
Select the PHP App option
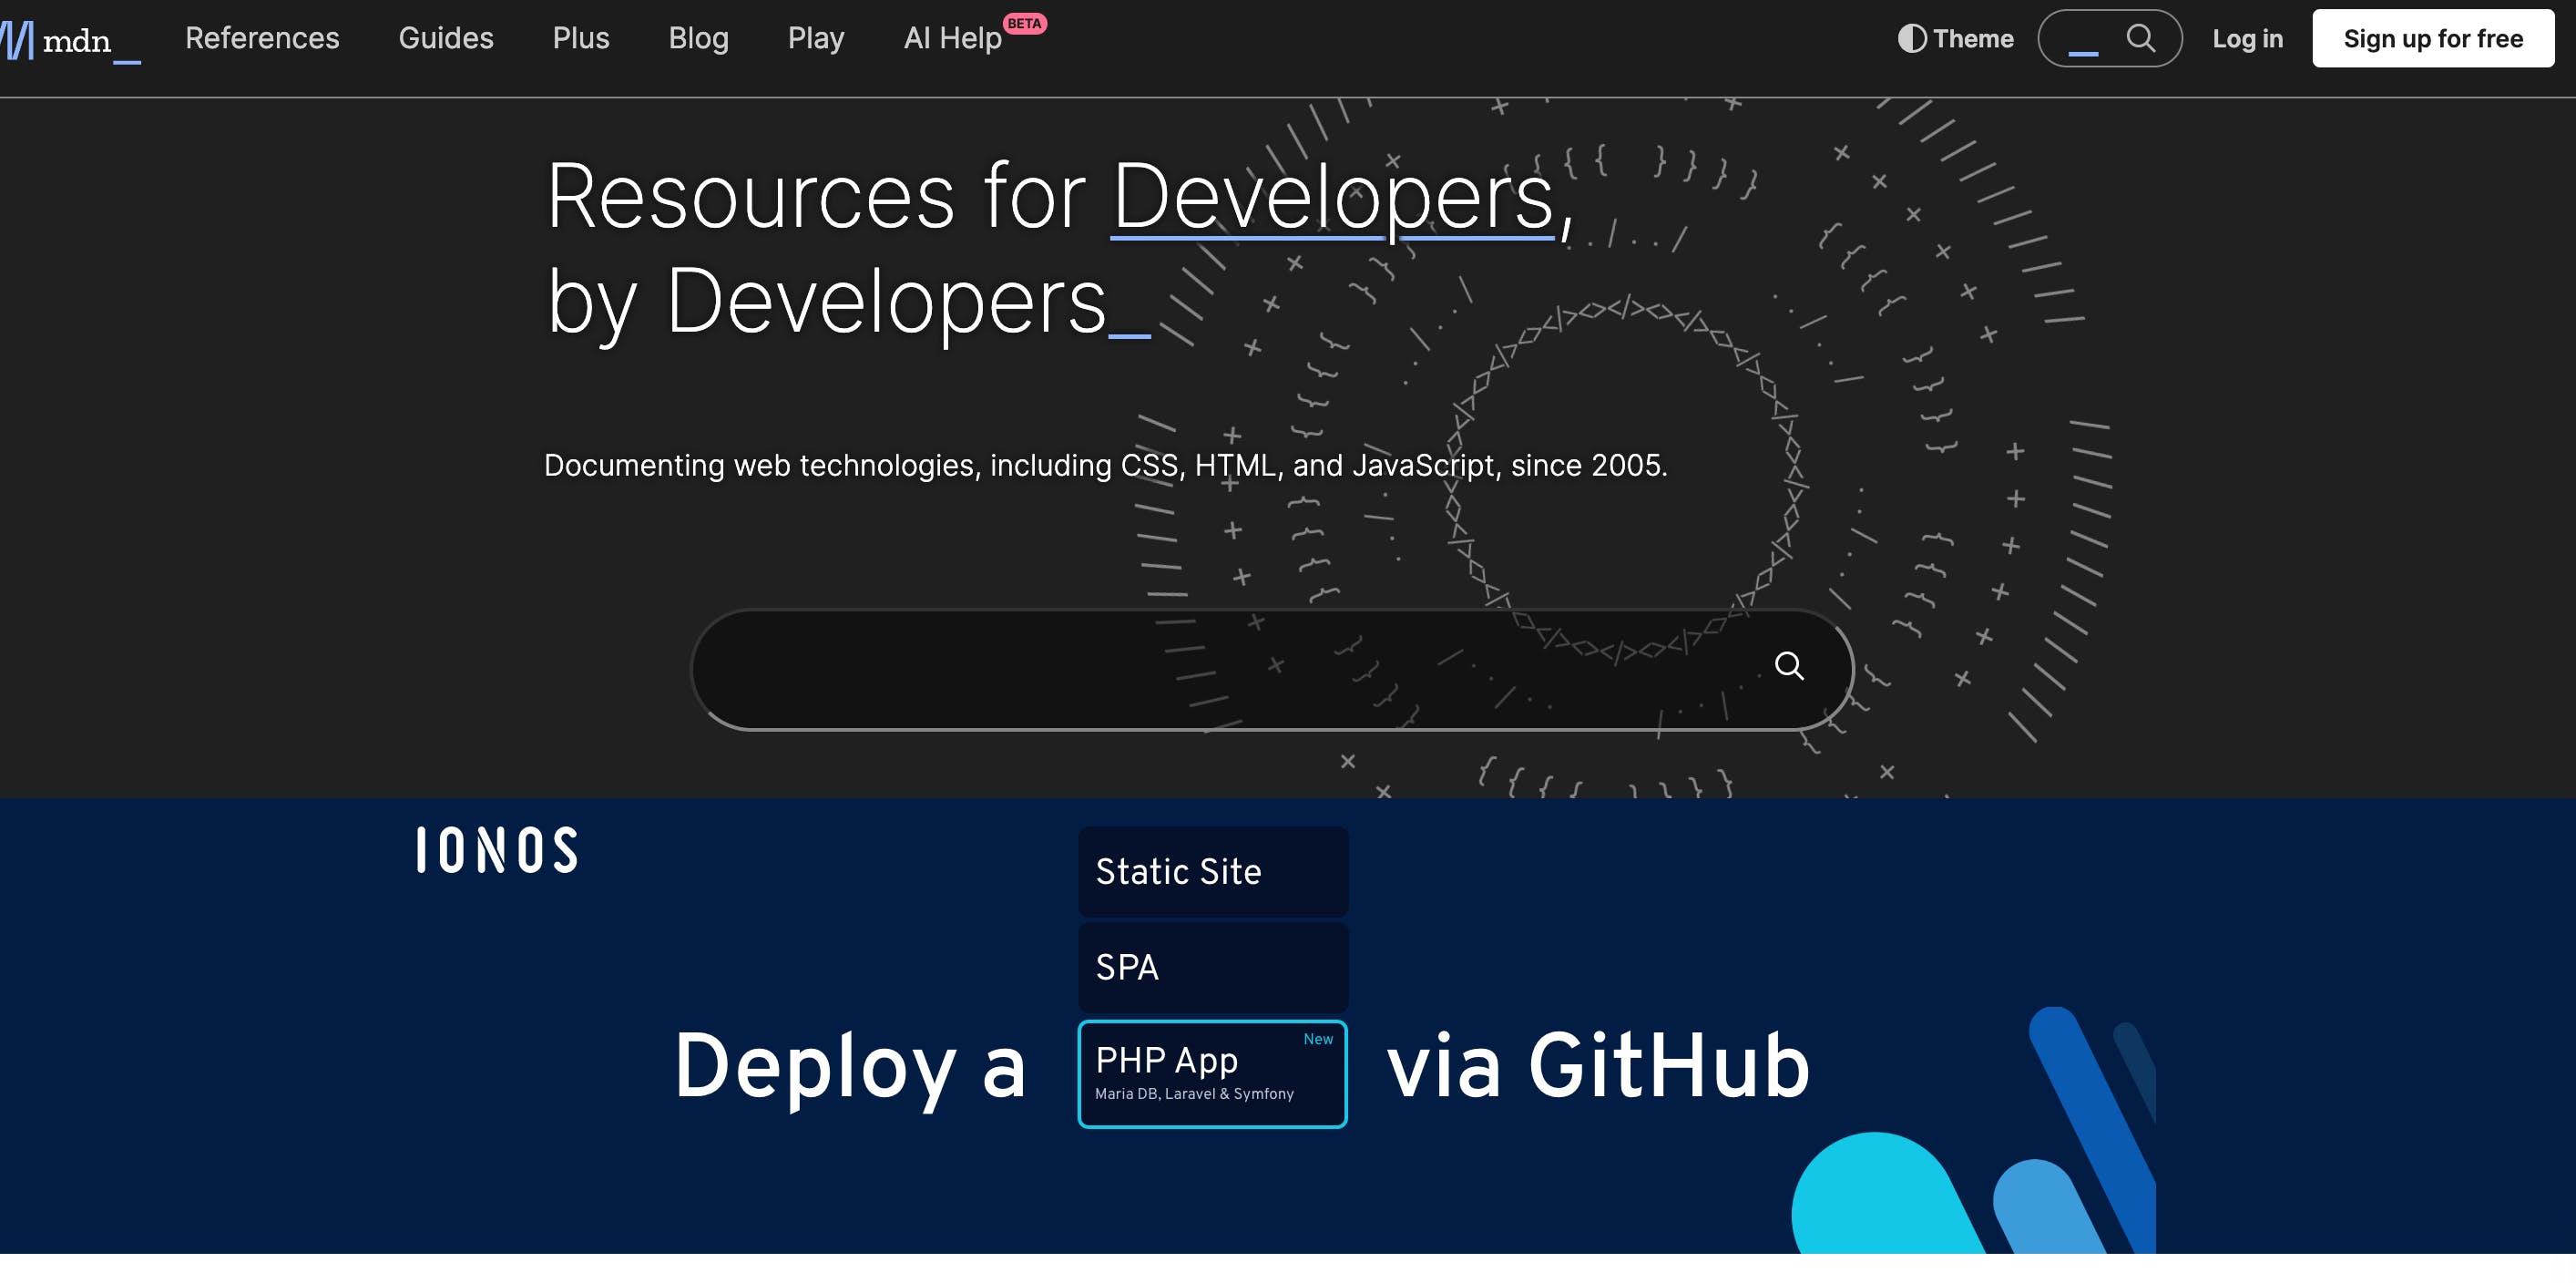point(1213,1074)
